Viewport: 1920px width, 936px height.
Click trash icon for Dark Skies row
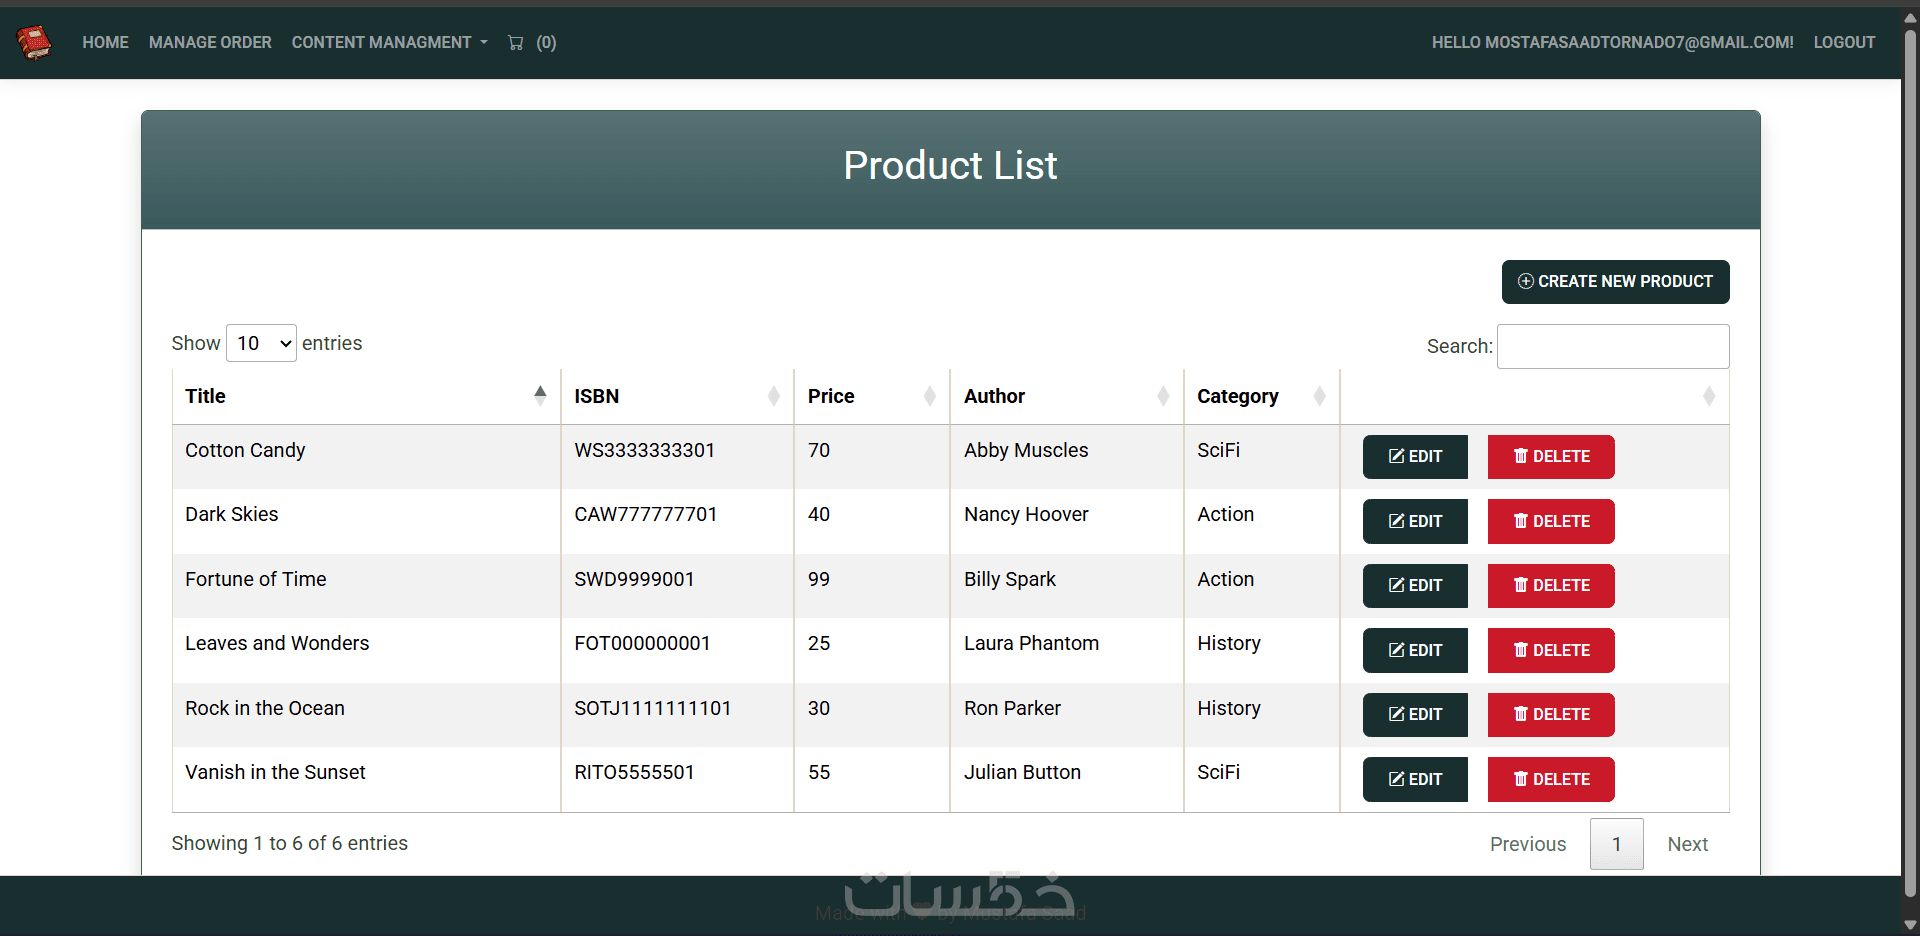1521,521
